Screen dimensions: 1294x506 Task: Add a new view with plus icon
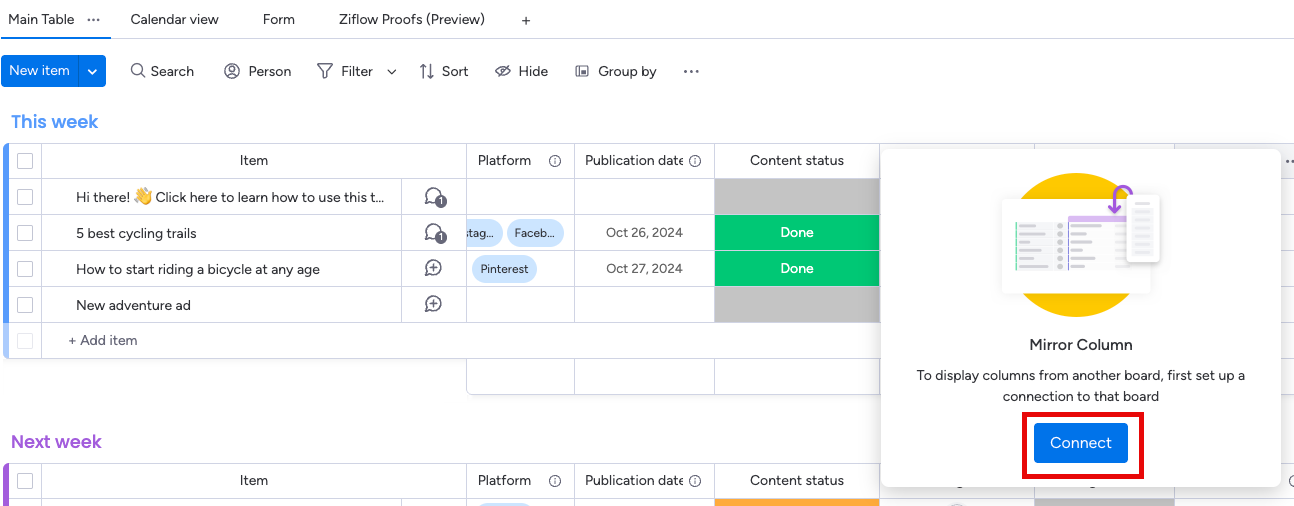pos(526,20)
